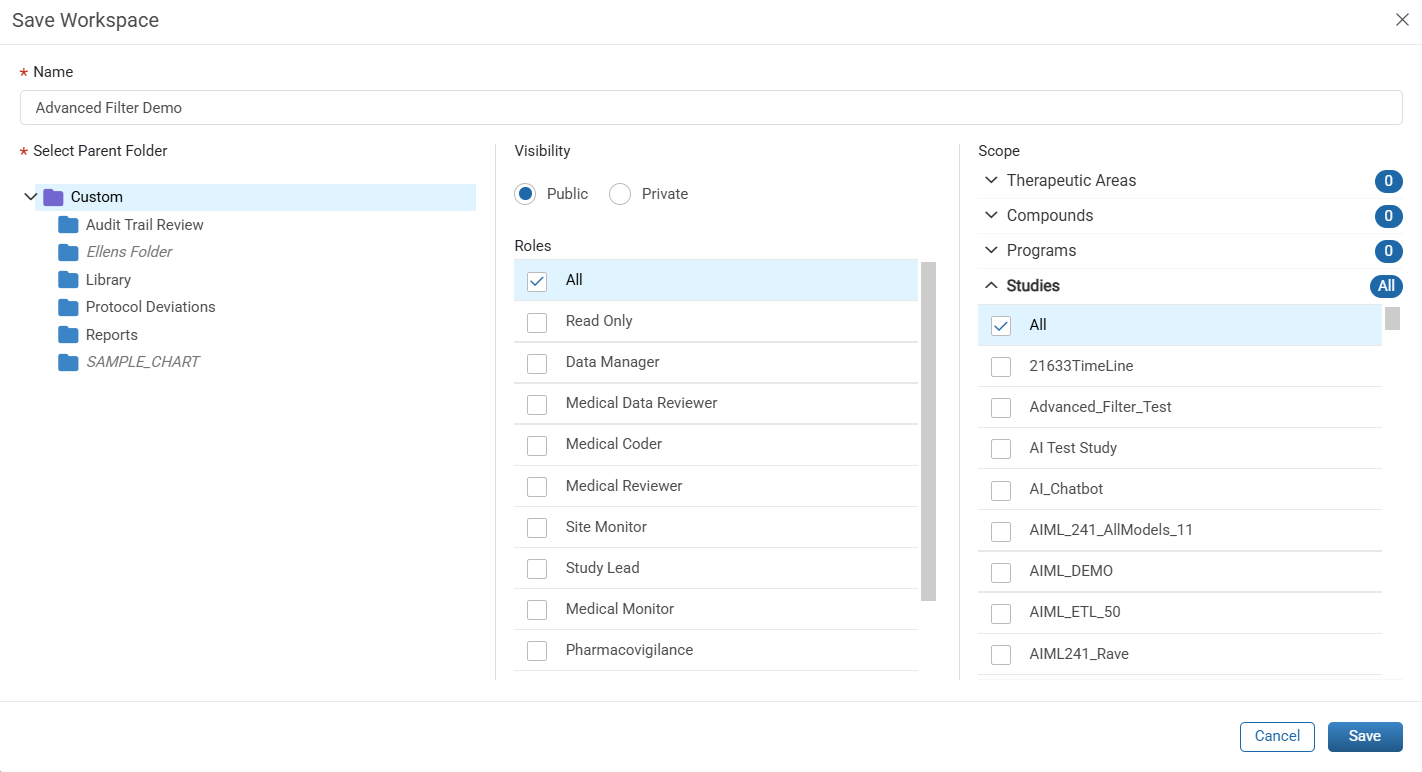Expand the Programs scope section

[x=991, y=251]
